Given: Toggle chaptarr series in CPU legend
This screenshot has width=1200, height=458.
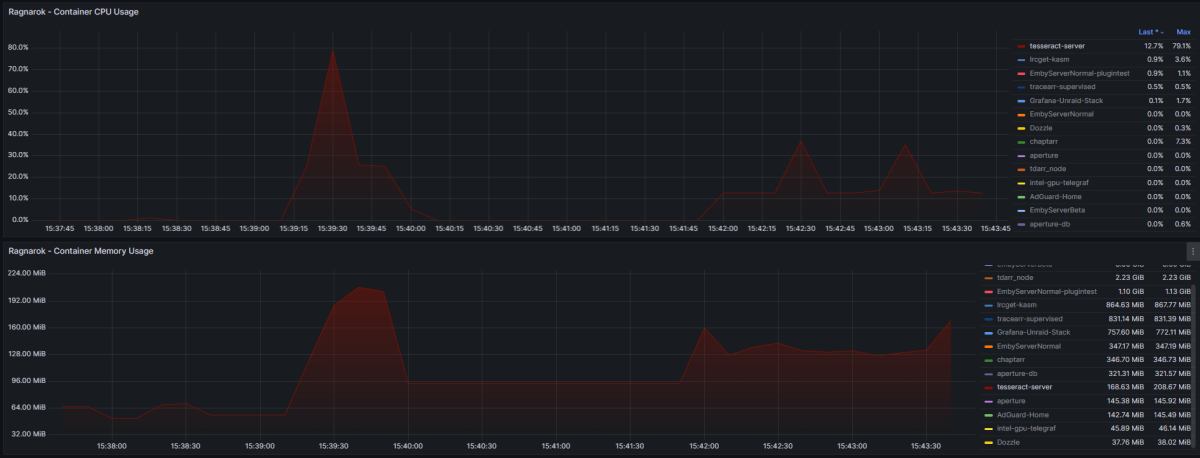Looking at the screenshot, I should coord(1044,142).
